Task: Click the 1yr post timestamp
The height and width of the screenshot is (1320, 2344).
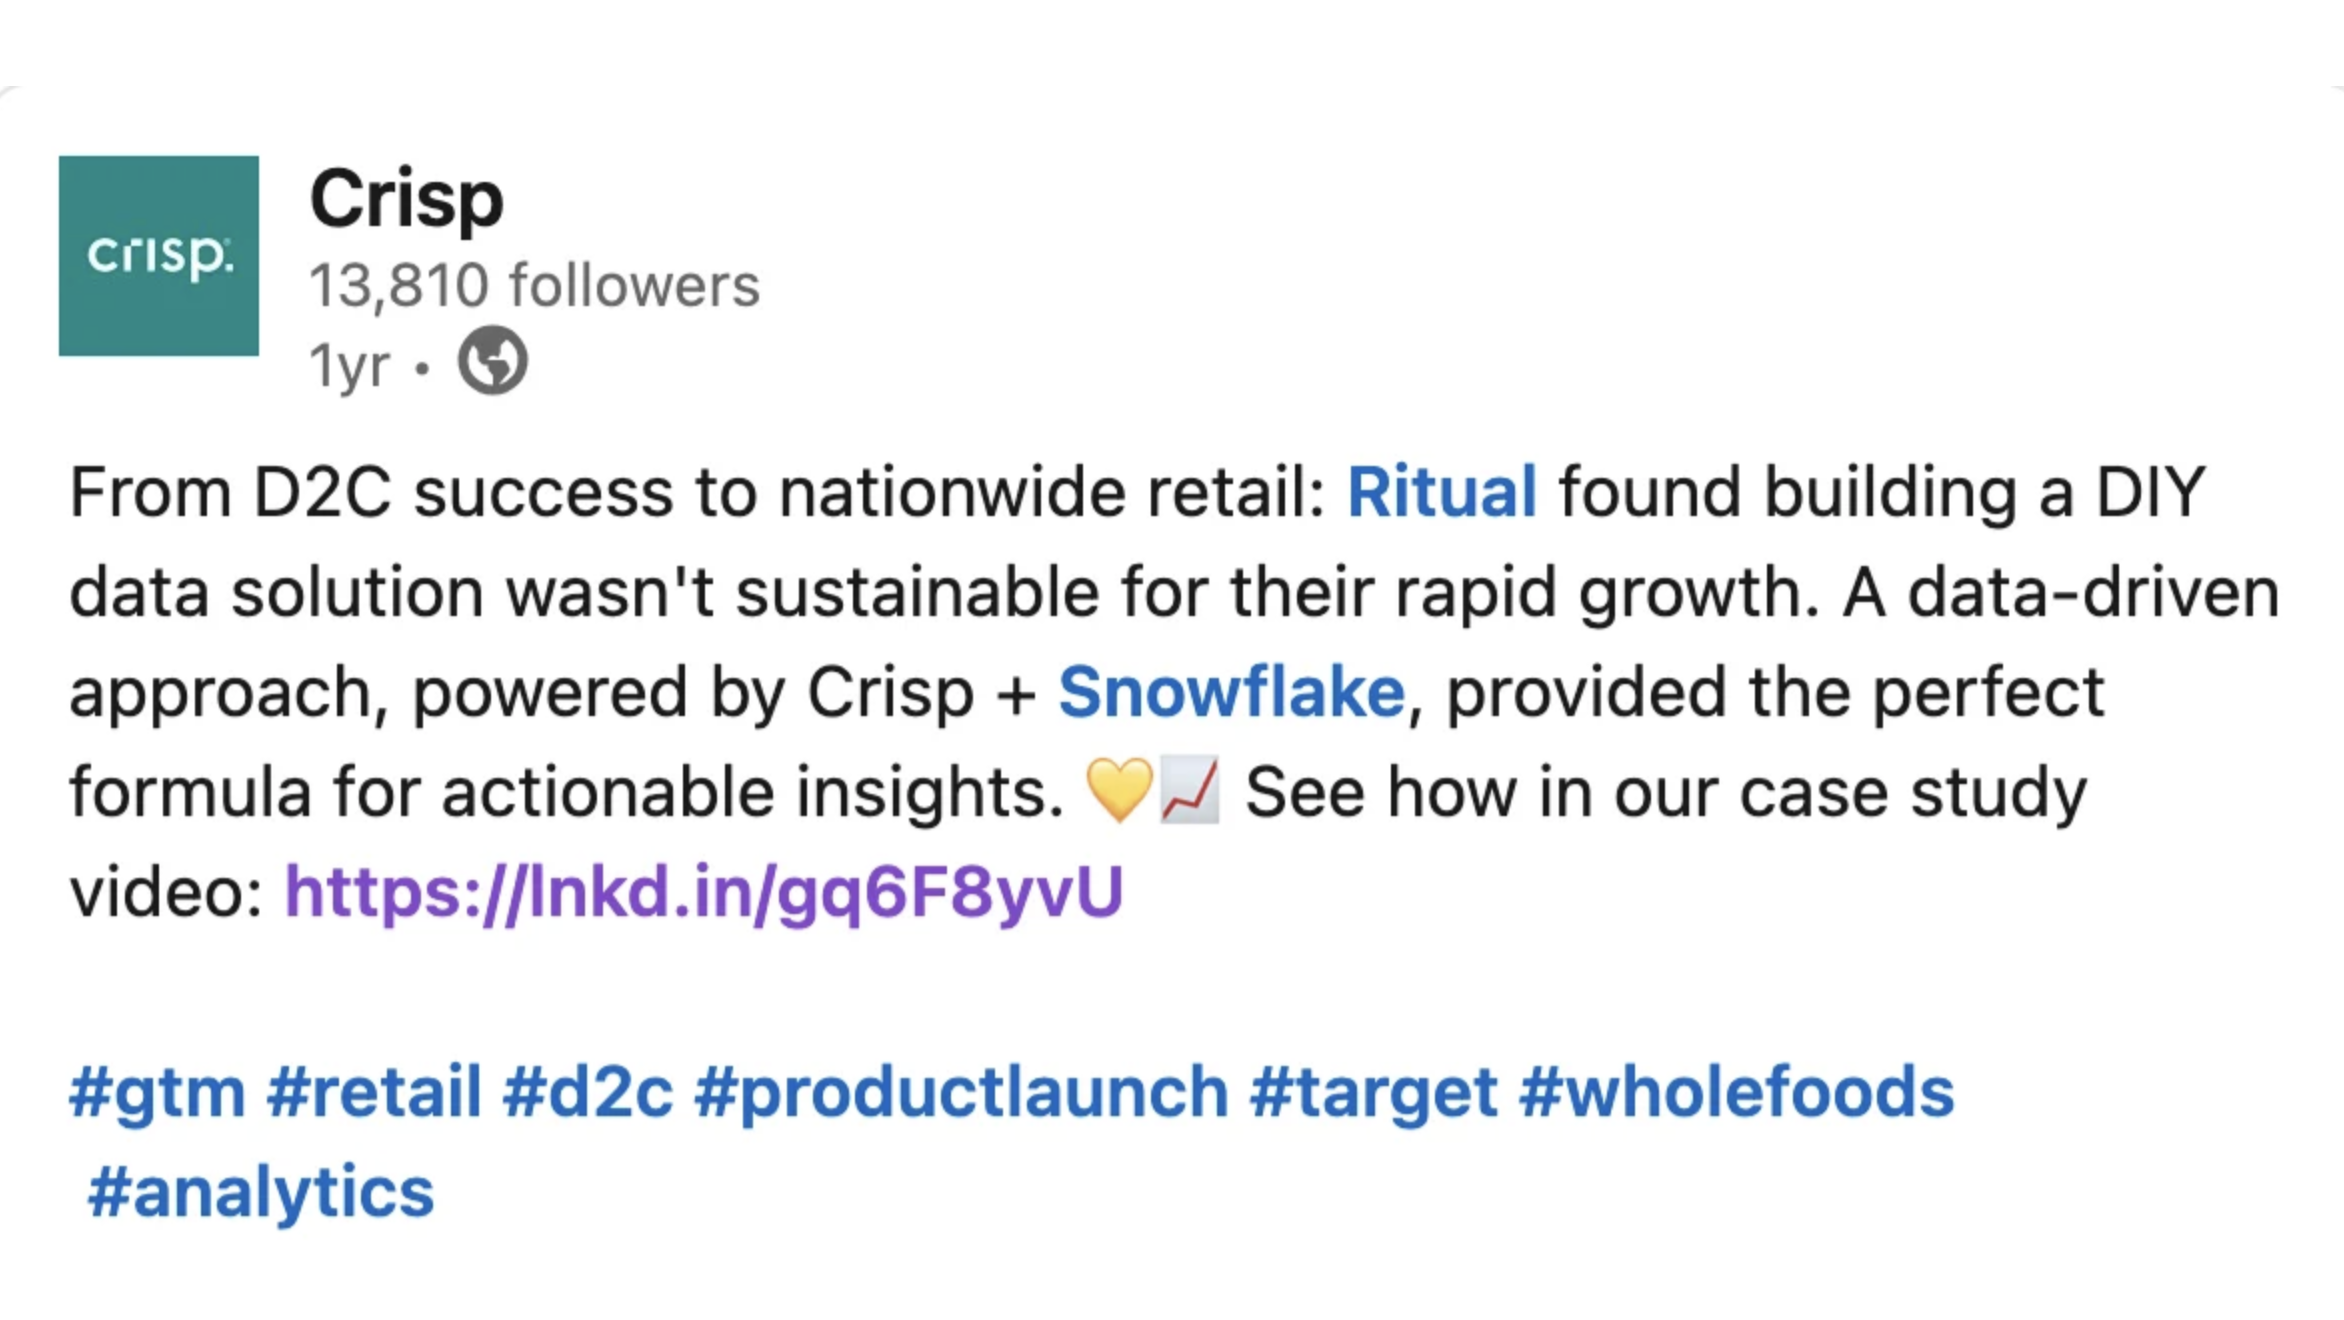Action: click(x=349, y=365)
